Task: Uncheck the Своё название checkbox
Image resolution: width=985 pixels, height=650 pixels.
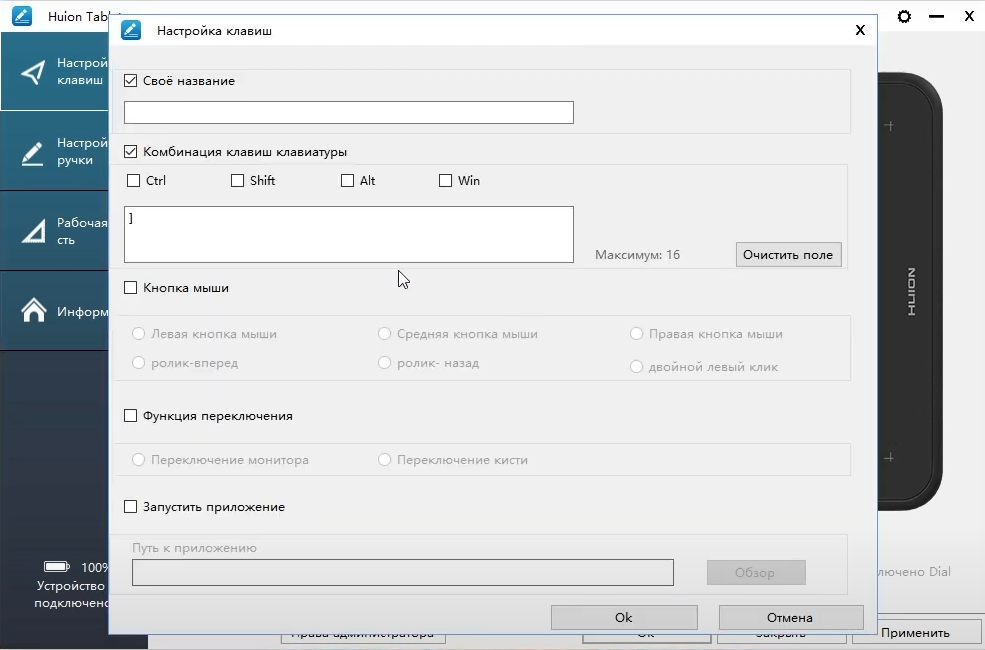Action: point(130,81)
